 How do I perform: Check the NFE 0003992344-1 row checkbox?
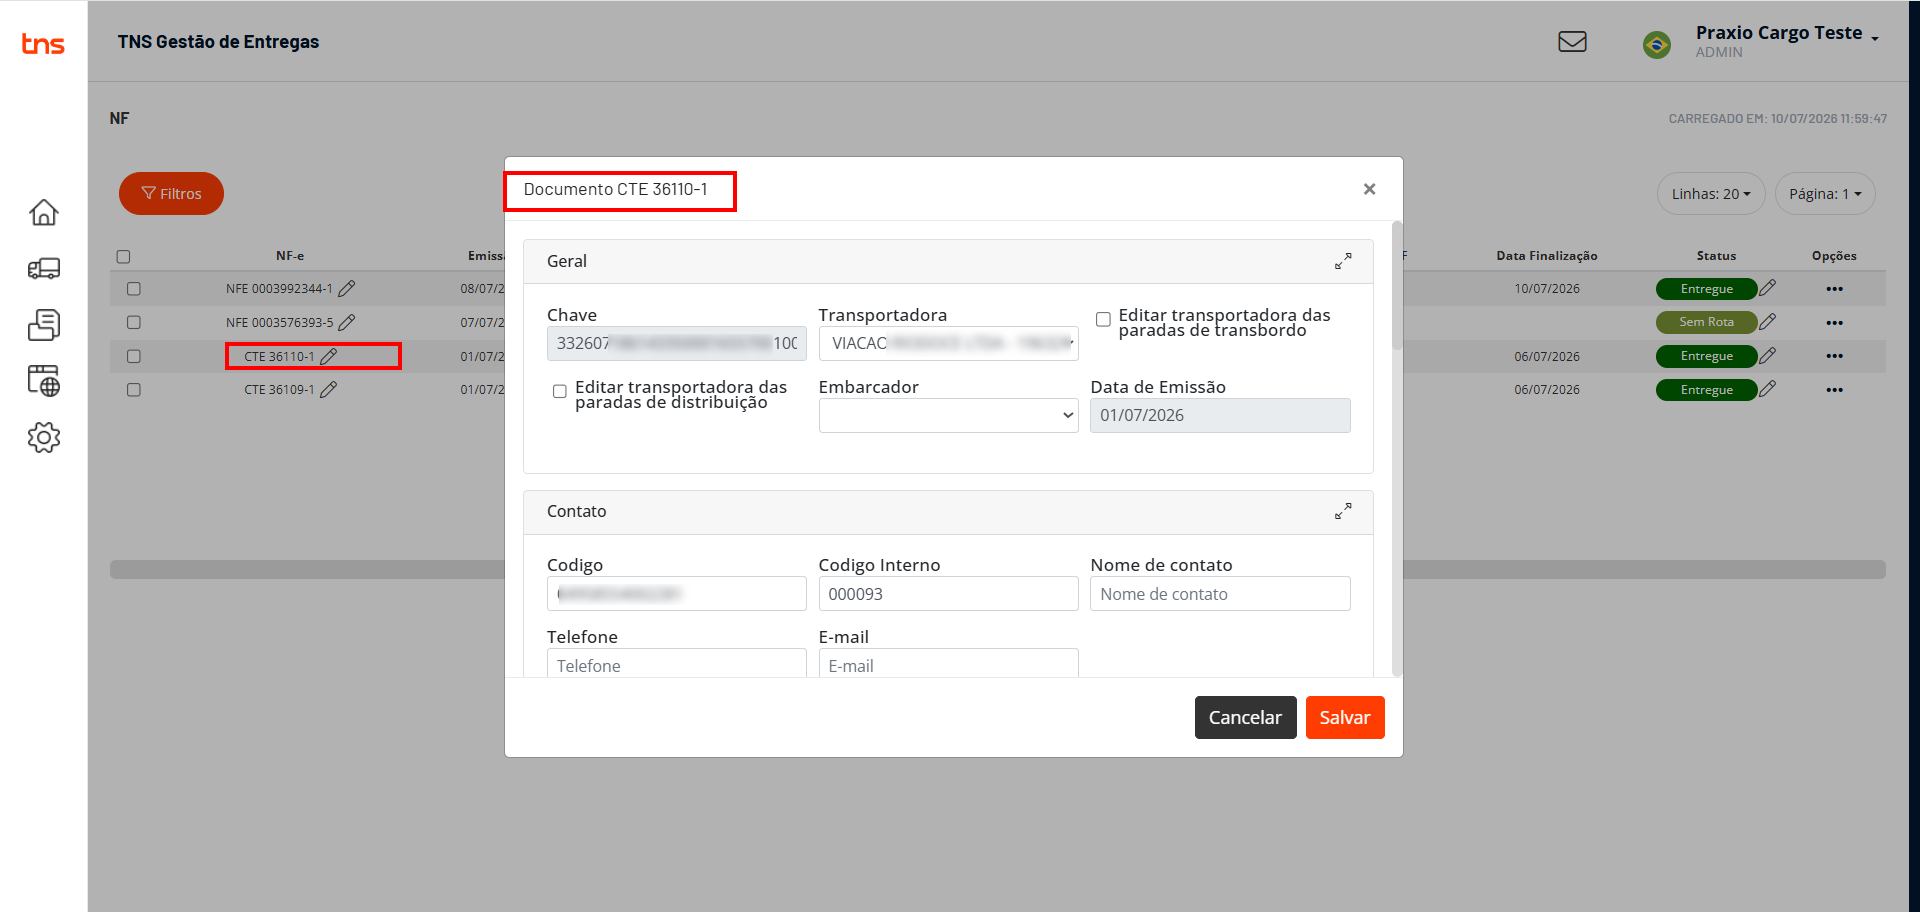point(134,289)
